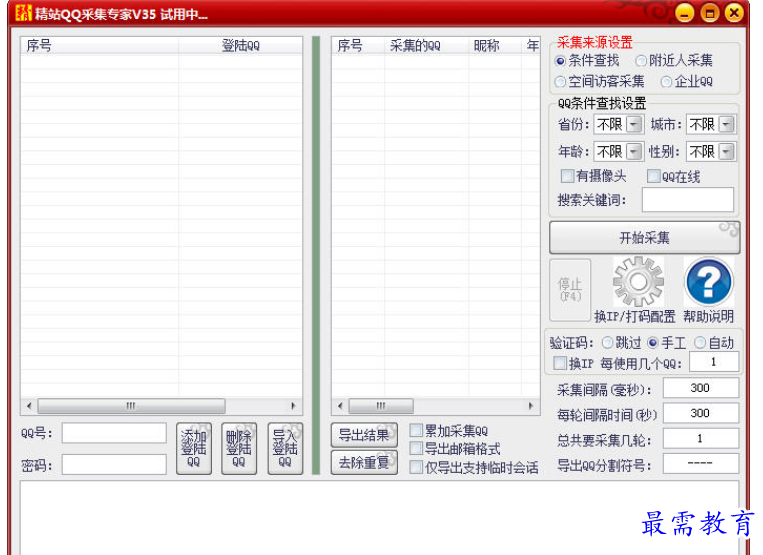
Task: Click right arrow of login list scrollbar
Action: coord(293,406)
